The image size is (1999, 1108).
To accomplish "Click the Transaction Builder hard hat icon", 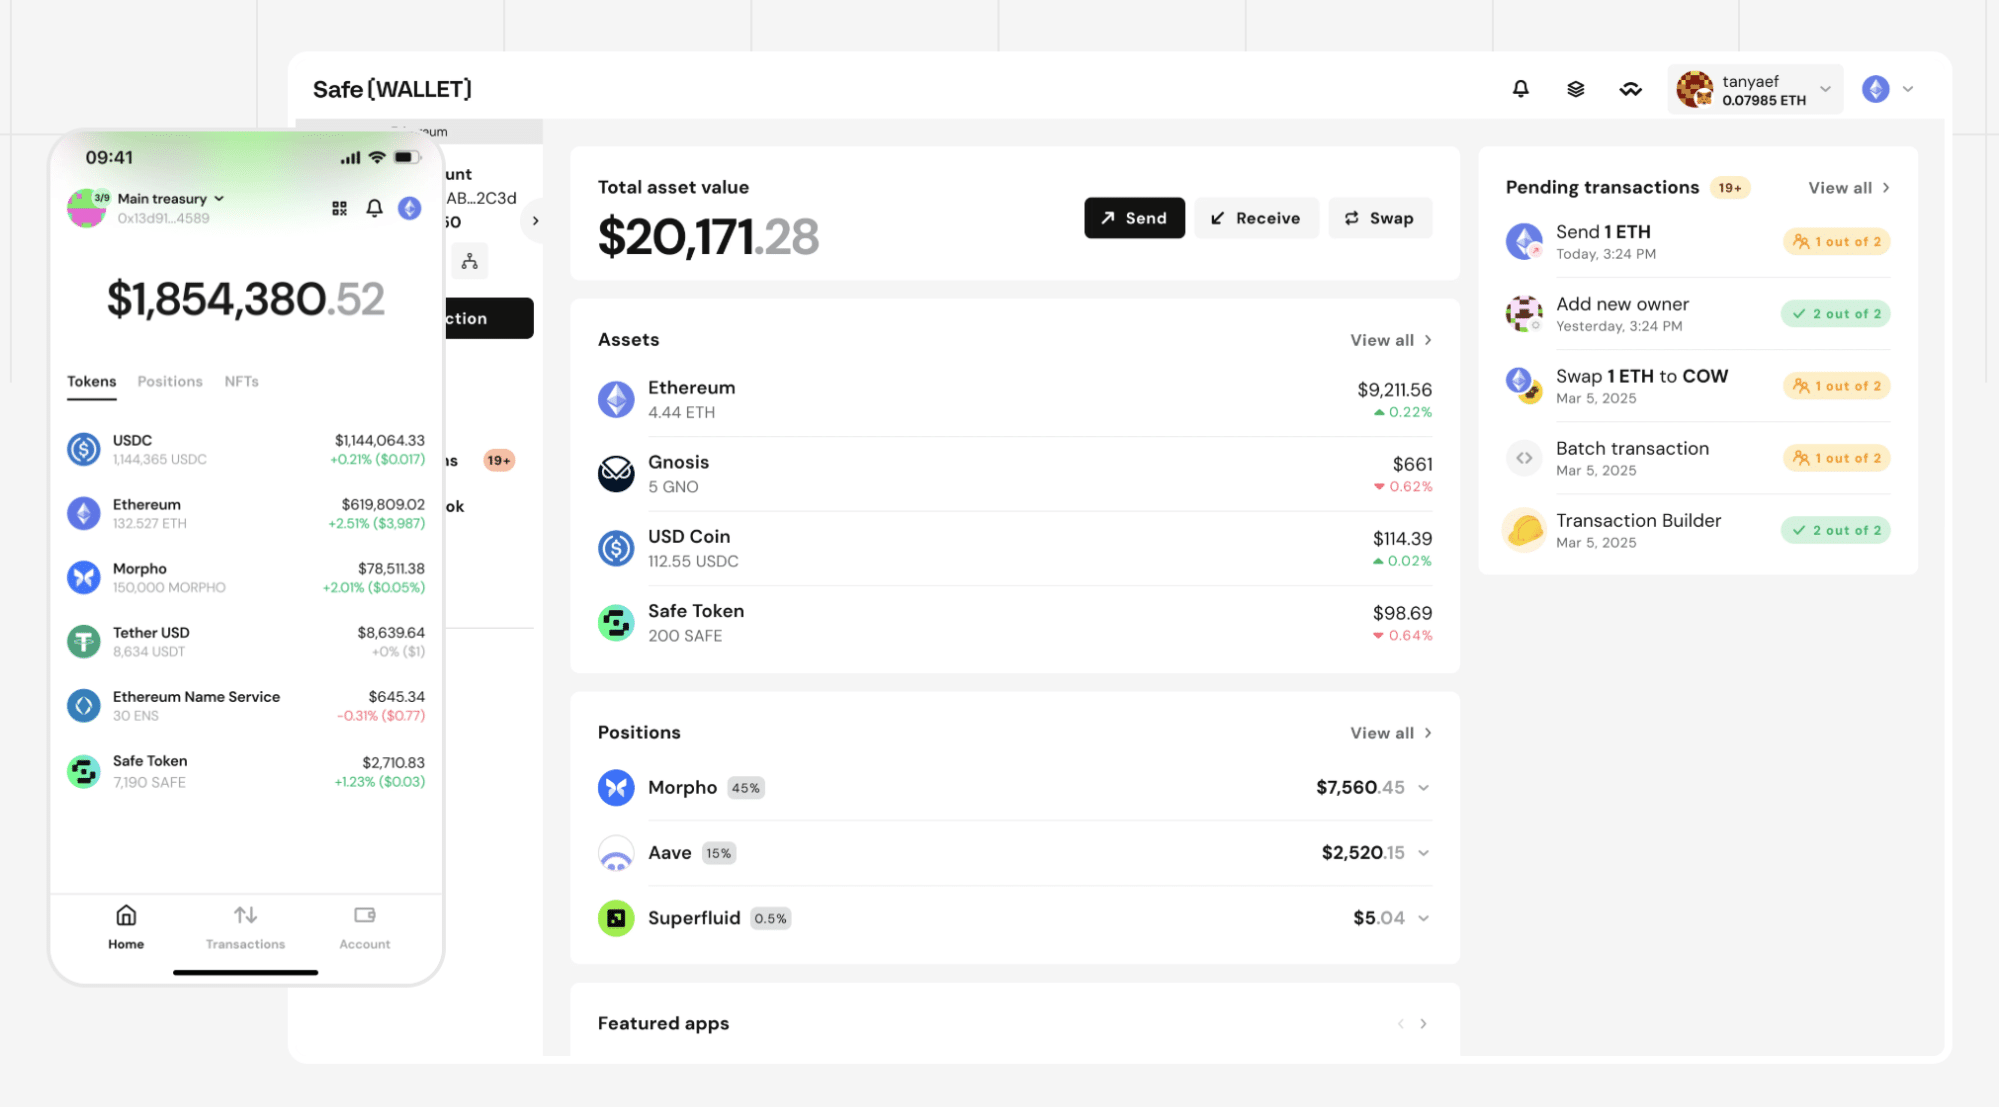I will (x=1524, y=530).
